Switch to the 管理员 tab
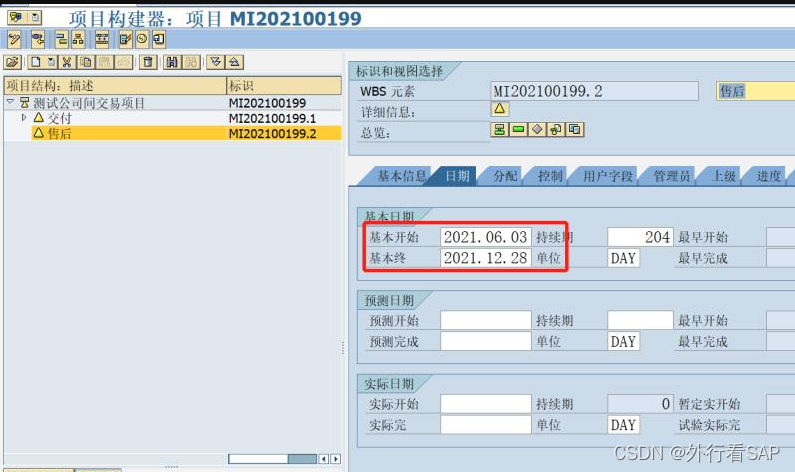The width and height of the screenshot is (795, 472). click(x=672, y=176)
